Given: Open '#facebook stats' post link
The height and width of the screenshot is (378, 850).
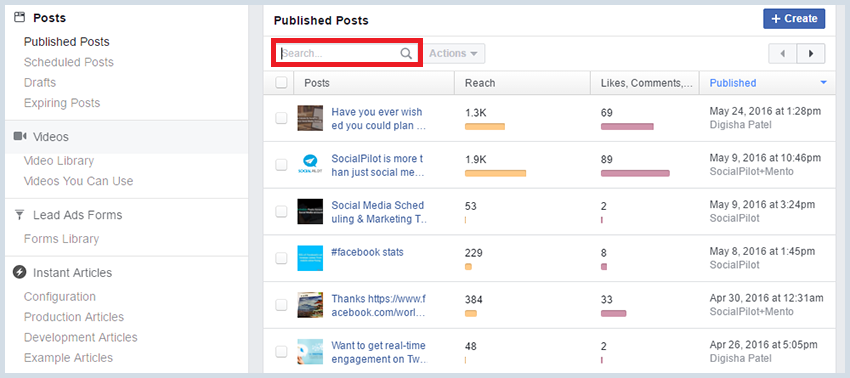Looking at the screenshot, I should click(368, 252).
